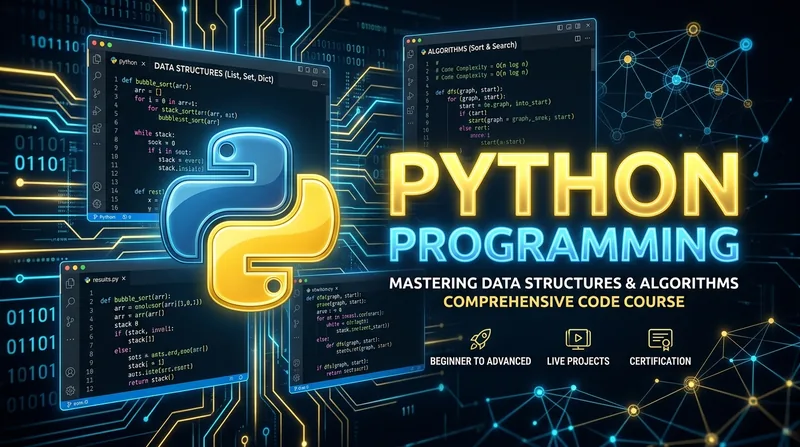
Task: Click DATA STRUCTURES (List, Set, Dict) title
Action: 214,72
